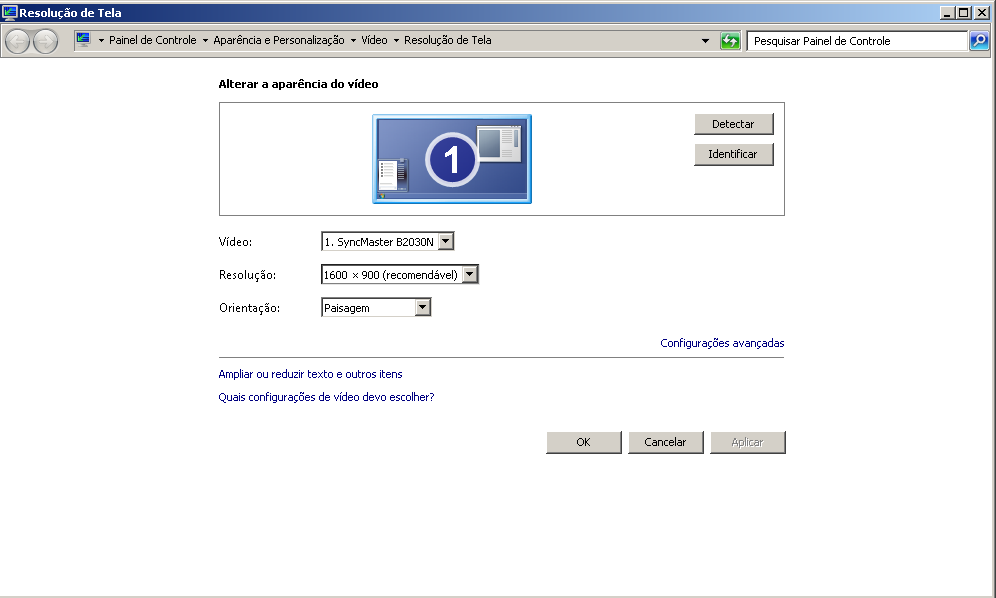Image resolution: width=996 pixels, height=598 pixels.
Task: Open Quais configurações de vídeo devo escolher link
Action: [326, 397]
